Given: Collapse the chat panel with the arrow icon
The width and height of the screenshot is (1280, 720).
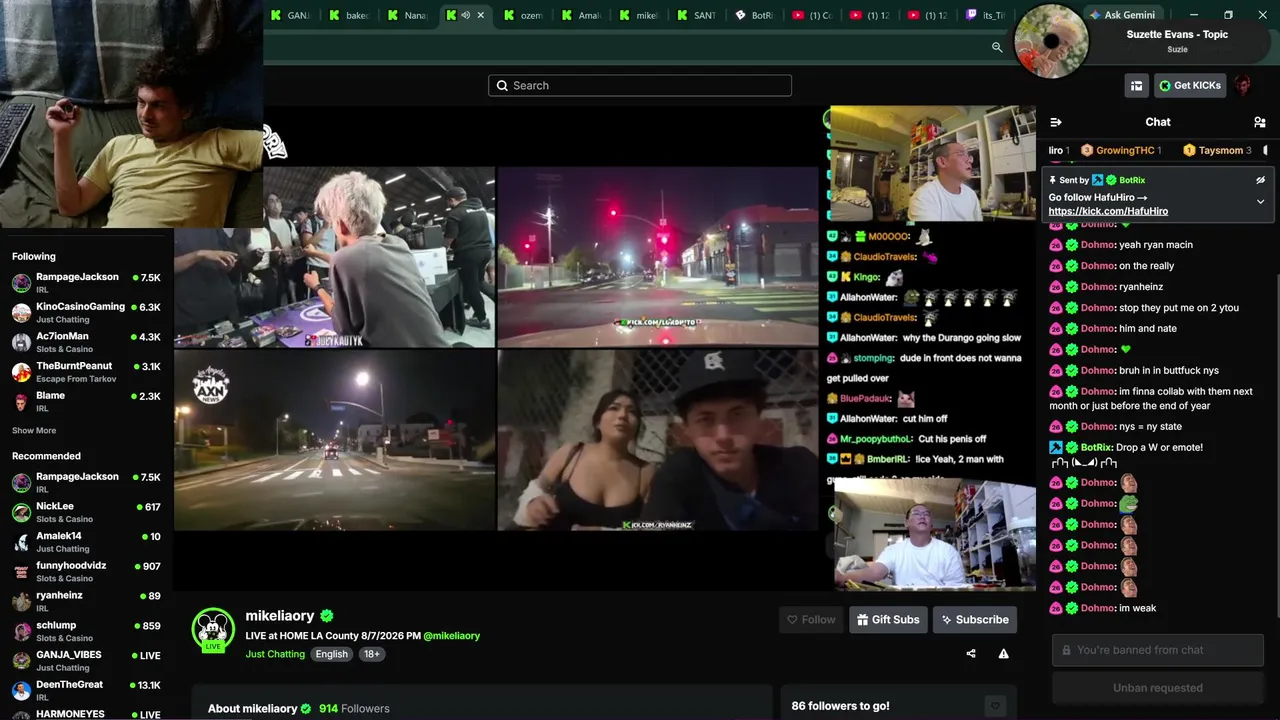Looking at the screenshot, I should click(1055, 122).
